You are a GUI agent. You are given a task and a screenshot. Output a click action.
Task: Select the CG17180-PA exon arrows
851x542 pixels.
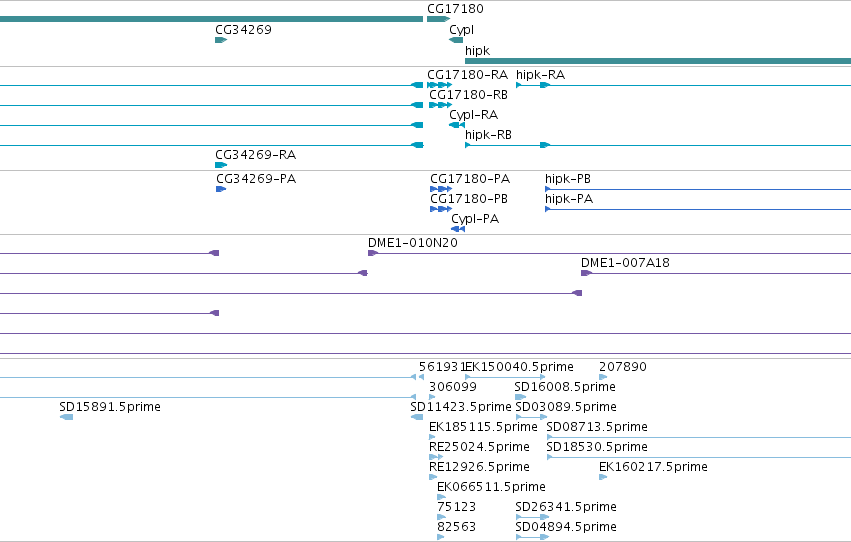coord(441,189)
